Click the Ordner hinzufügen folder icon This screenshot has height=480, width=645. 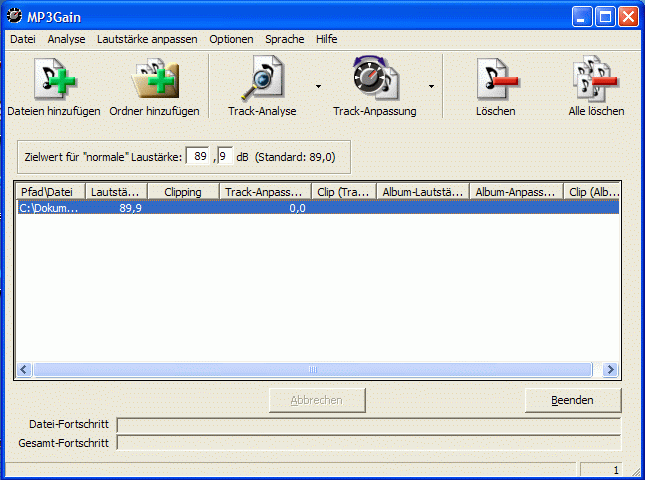click(155, 79)
